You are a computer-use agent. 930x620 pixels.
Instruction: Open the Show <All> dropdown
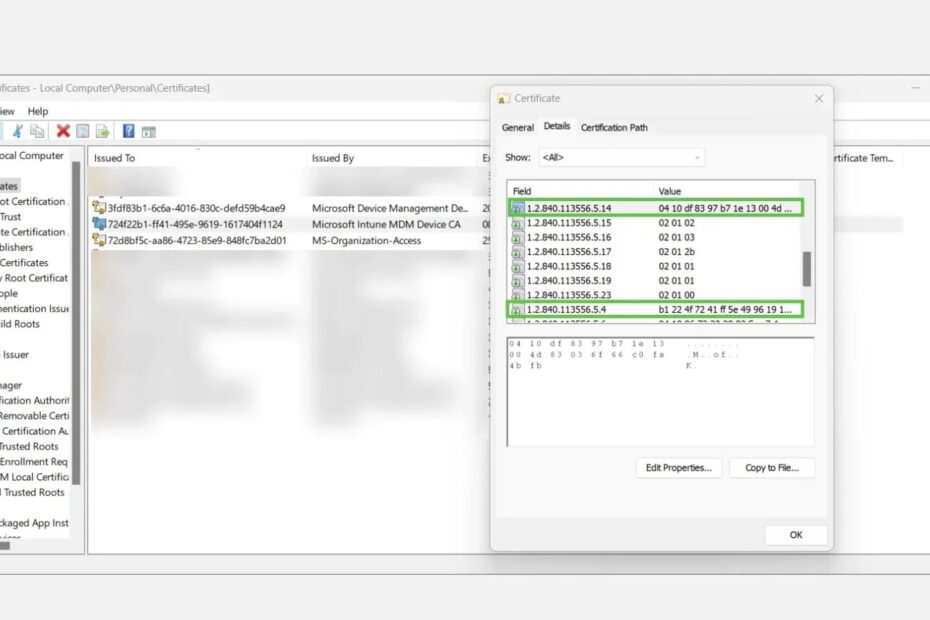coord(621,157)
